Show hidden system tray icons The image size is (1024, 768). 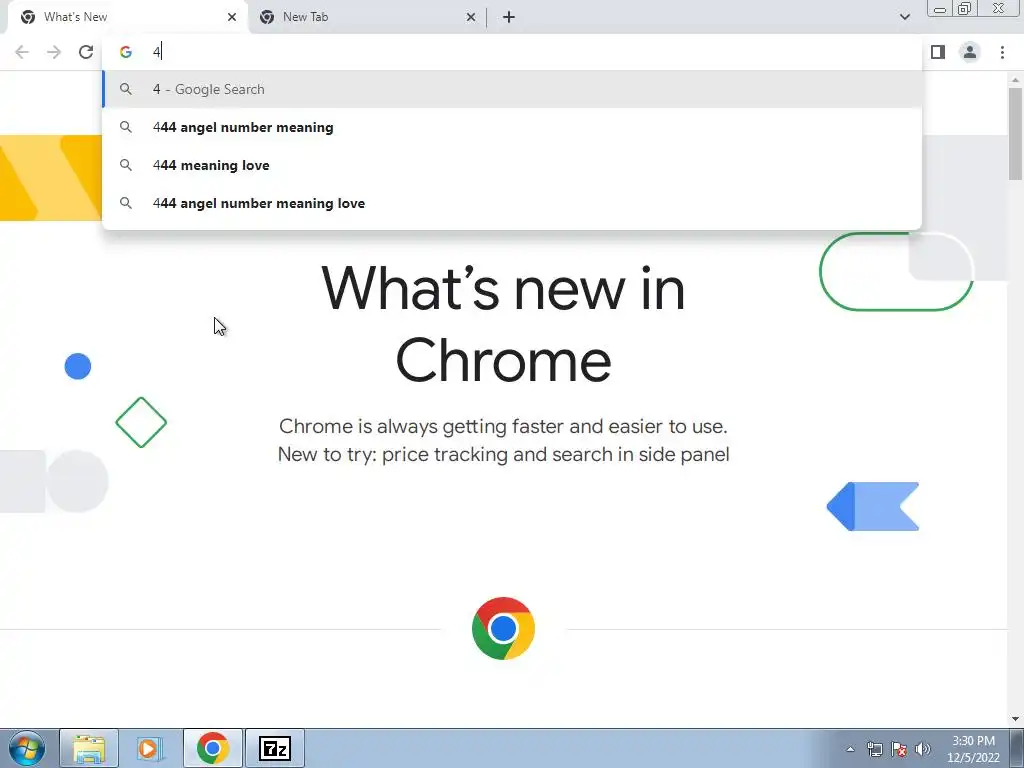click(x=850, y=749)
